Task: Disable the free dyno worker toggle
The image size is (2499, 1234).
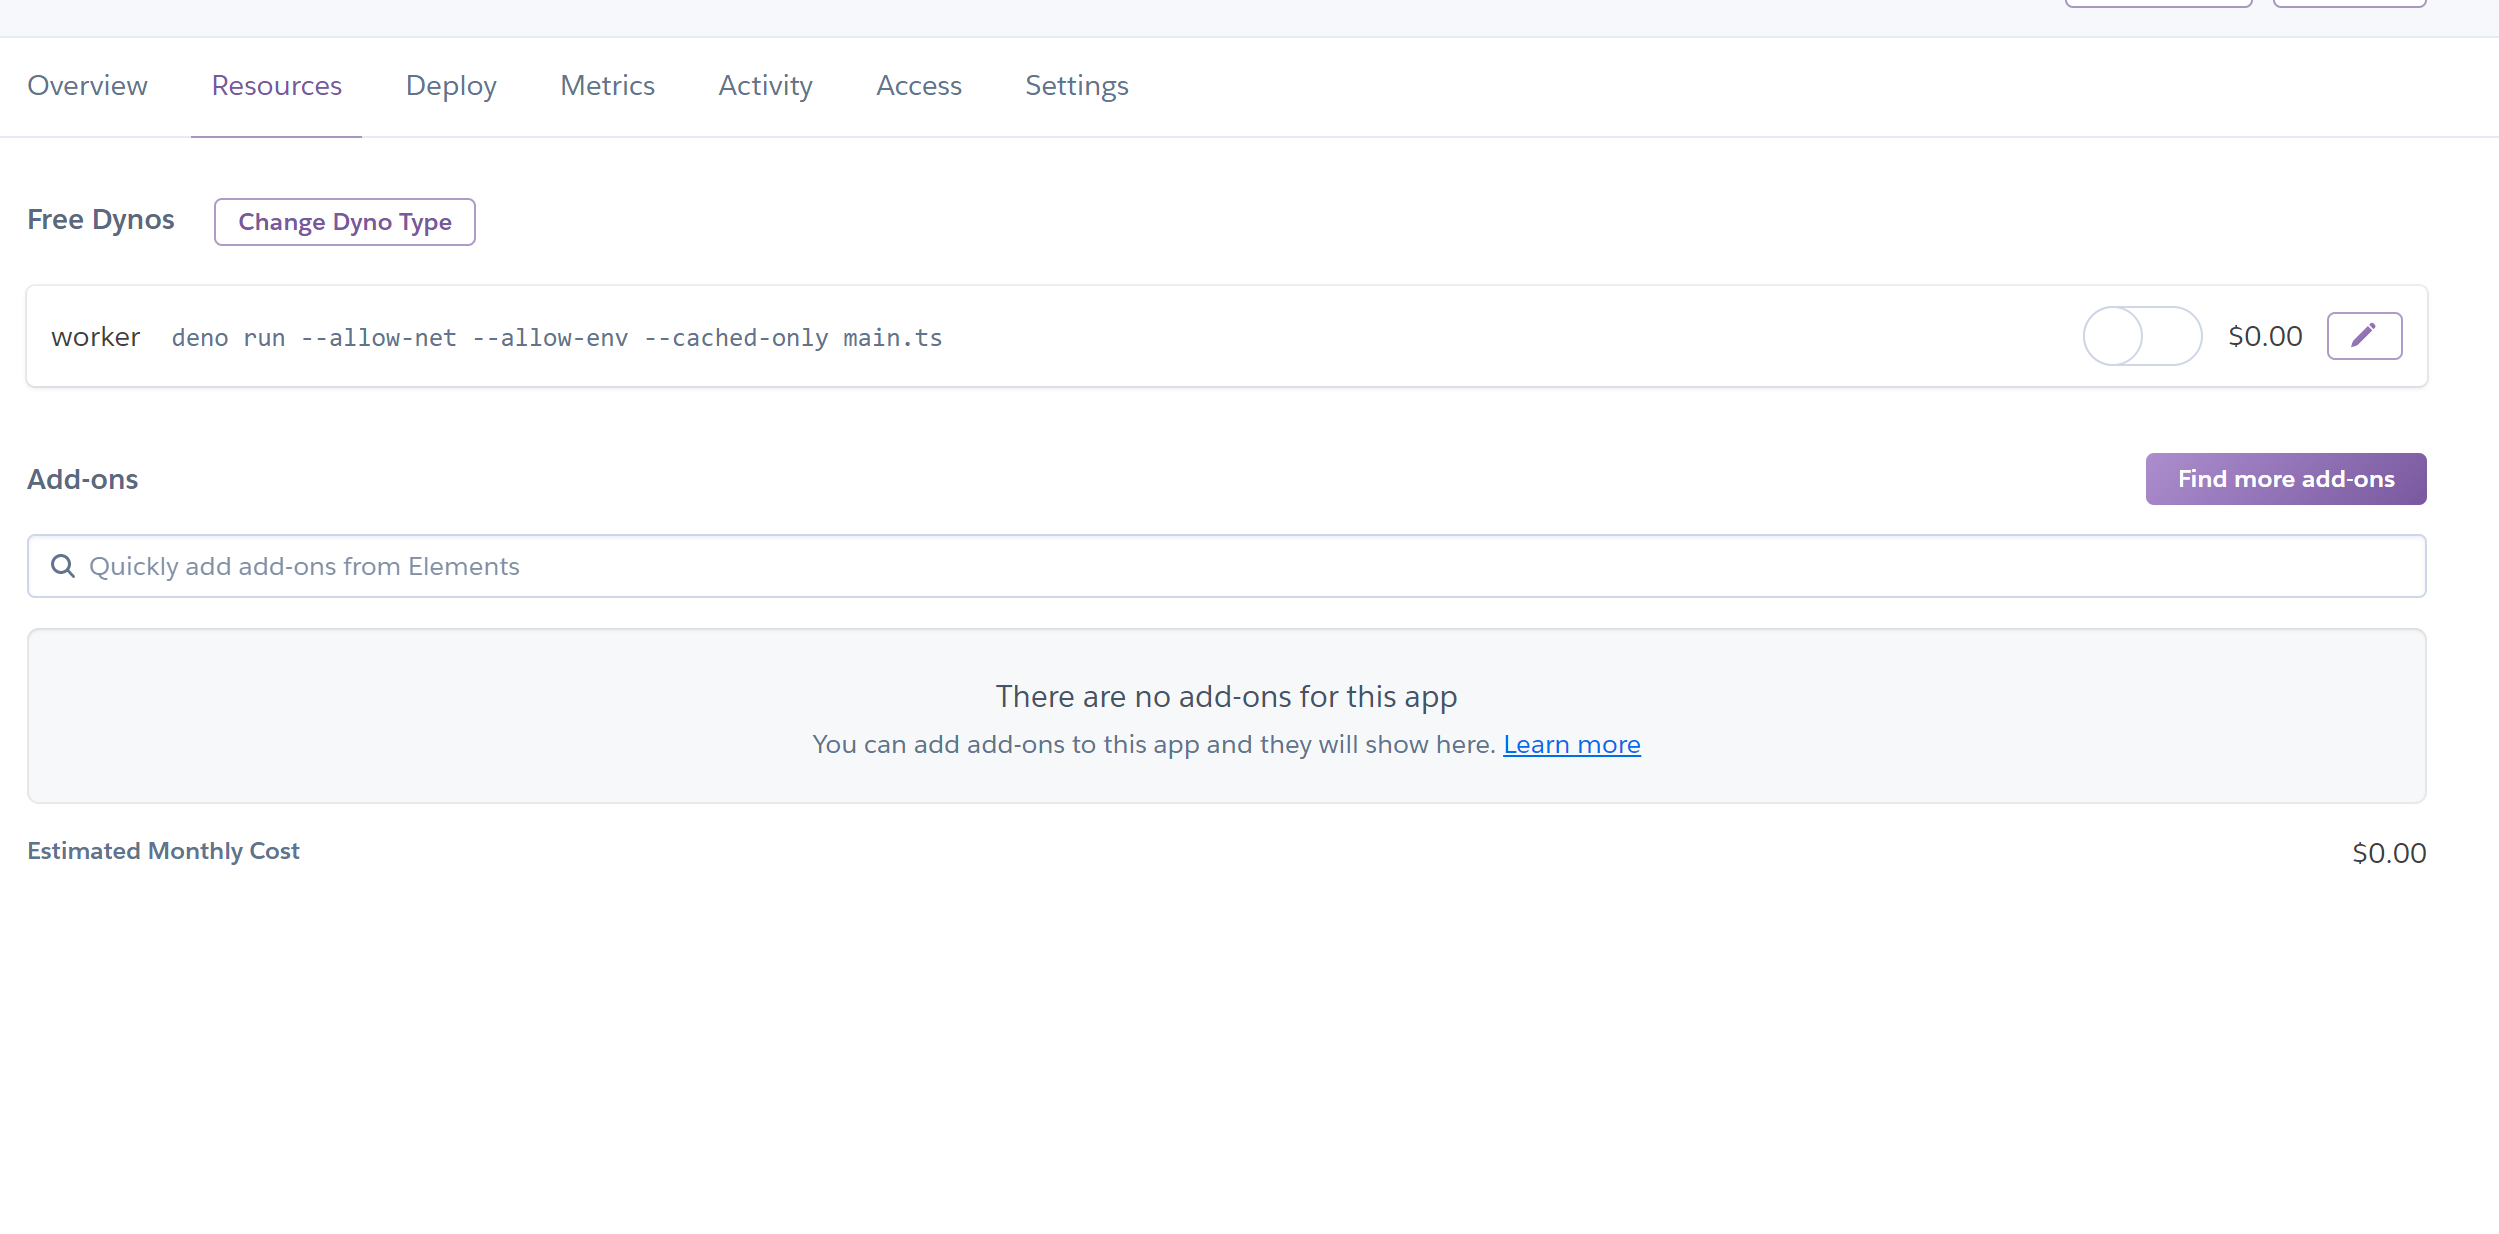Action: coord(2136,335)
